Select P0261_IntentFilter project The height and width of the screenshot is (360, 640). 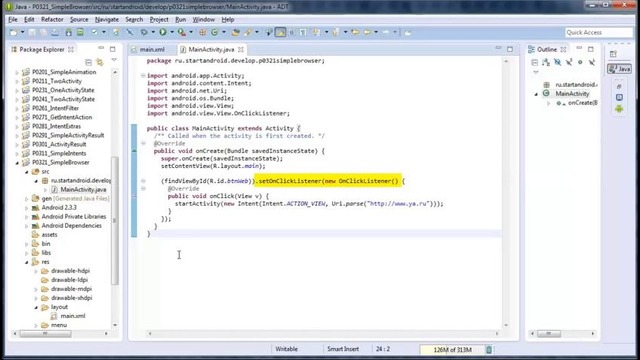(x=56, y=108)
